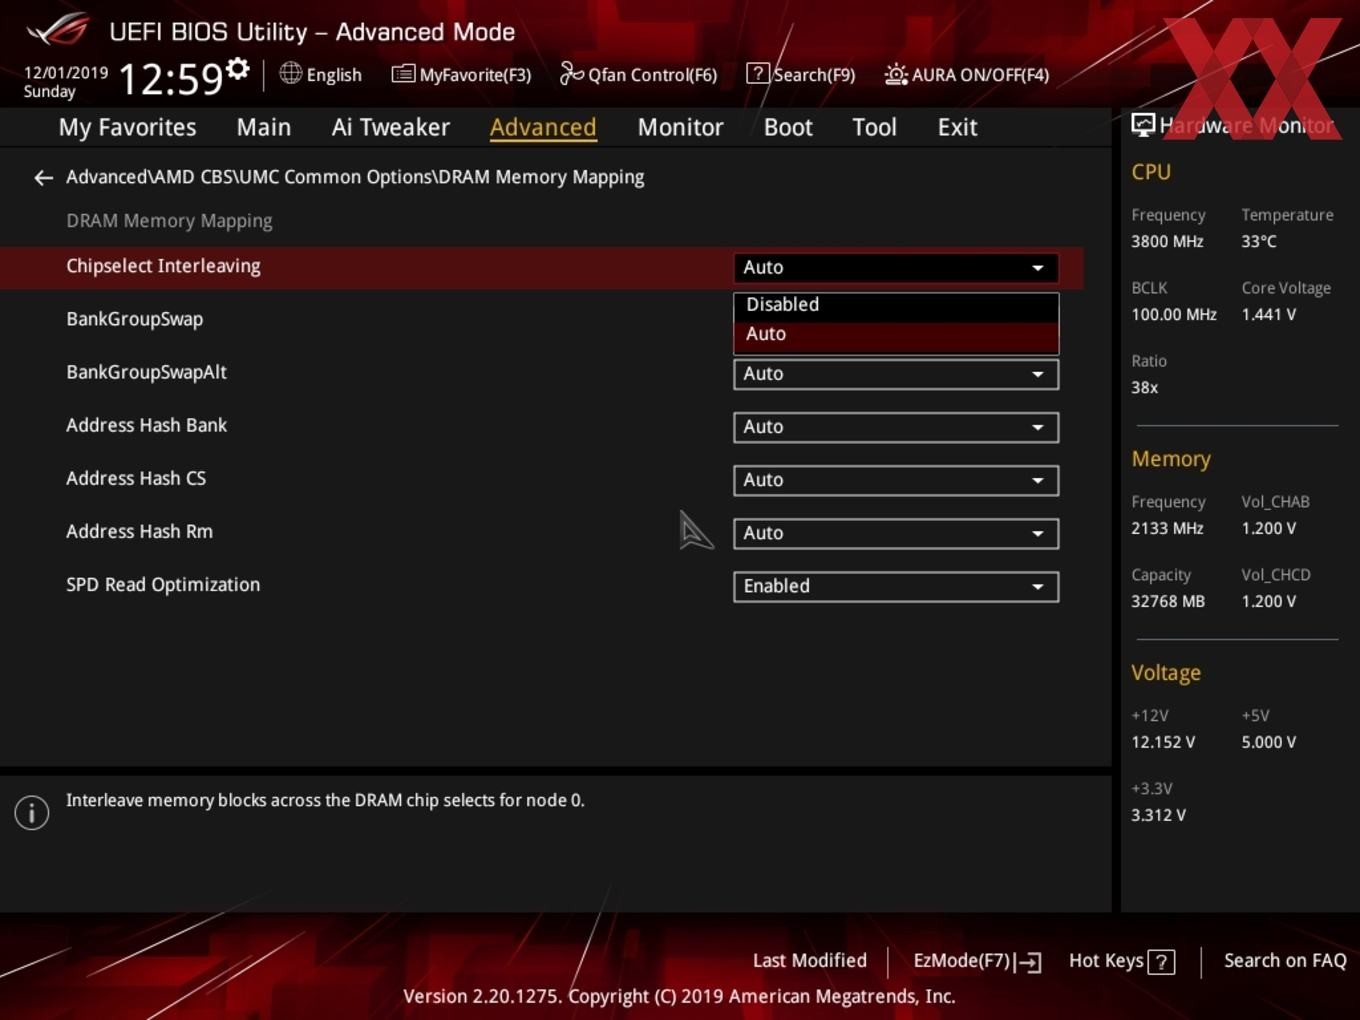Open the My Favorites tab
1360x1020 pixels.
tap(127, 127)
